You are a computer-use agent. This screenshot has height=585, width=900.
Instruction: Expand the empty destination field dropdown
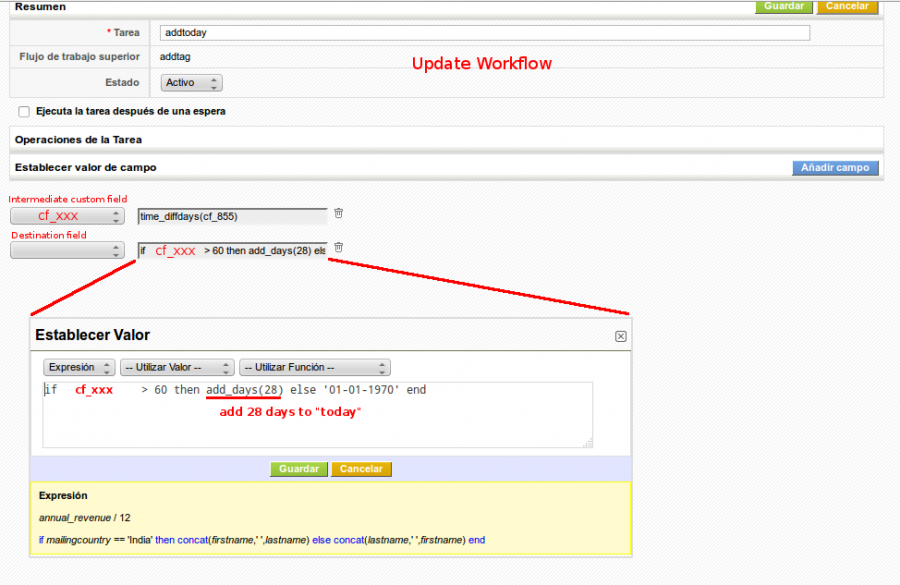(67, 251)
